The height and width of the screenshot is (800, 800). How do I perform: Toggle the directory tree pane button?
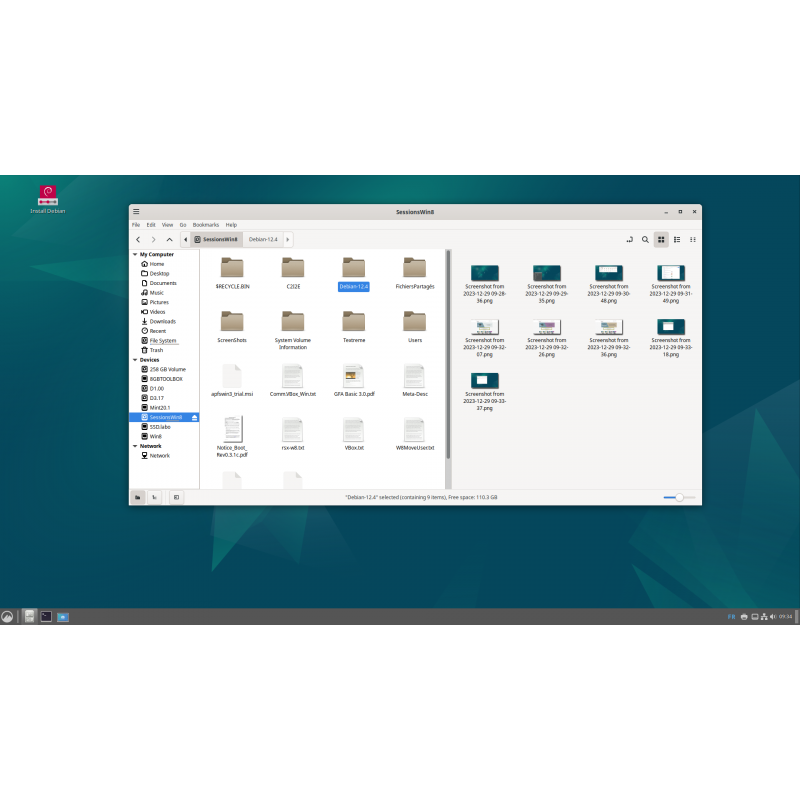153,497
